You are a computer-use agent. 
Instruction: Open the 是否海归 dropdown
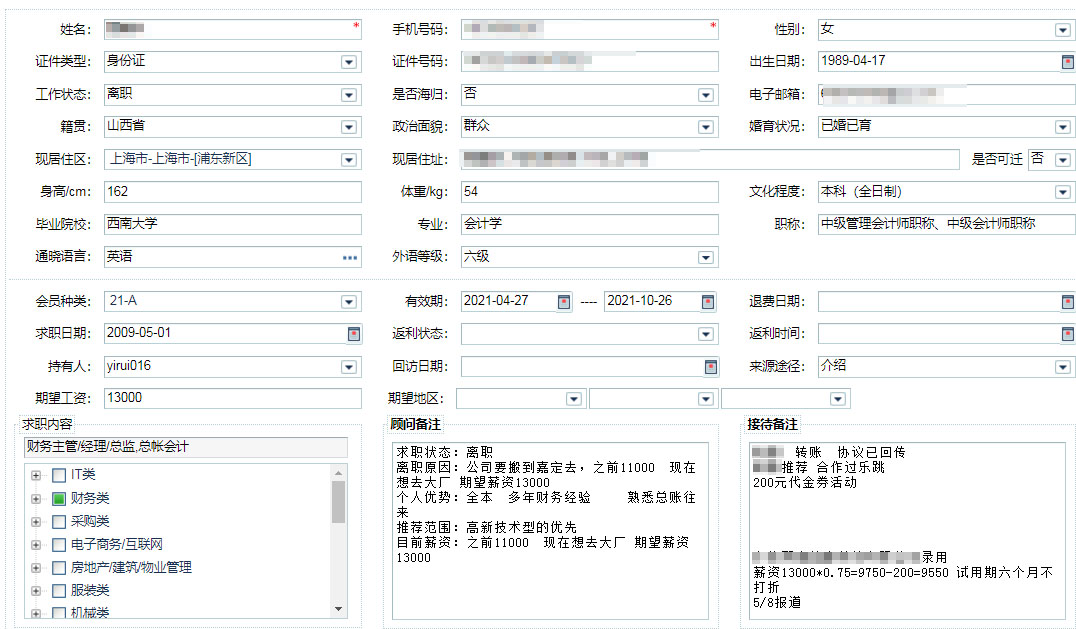[705, 95]
